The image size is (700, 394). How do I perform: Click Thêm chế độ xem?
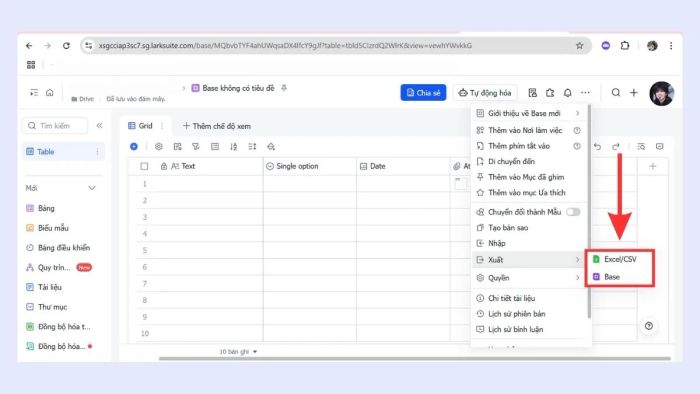click(217, 126)
